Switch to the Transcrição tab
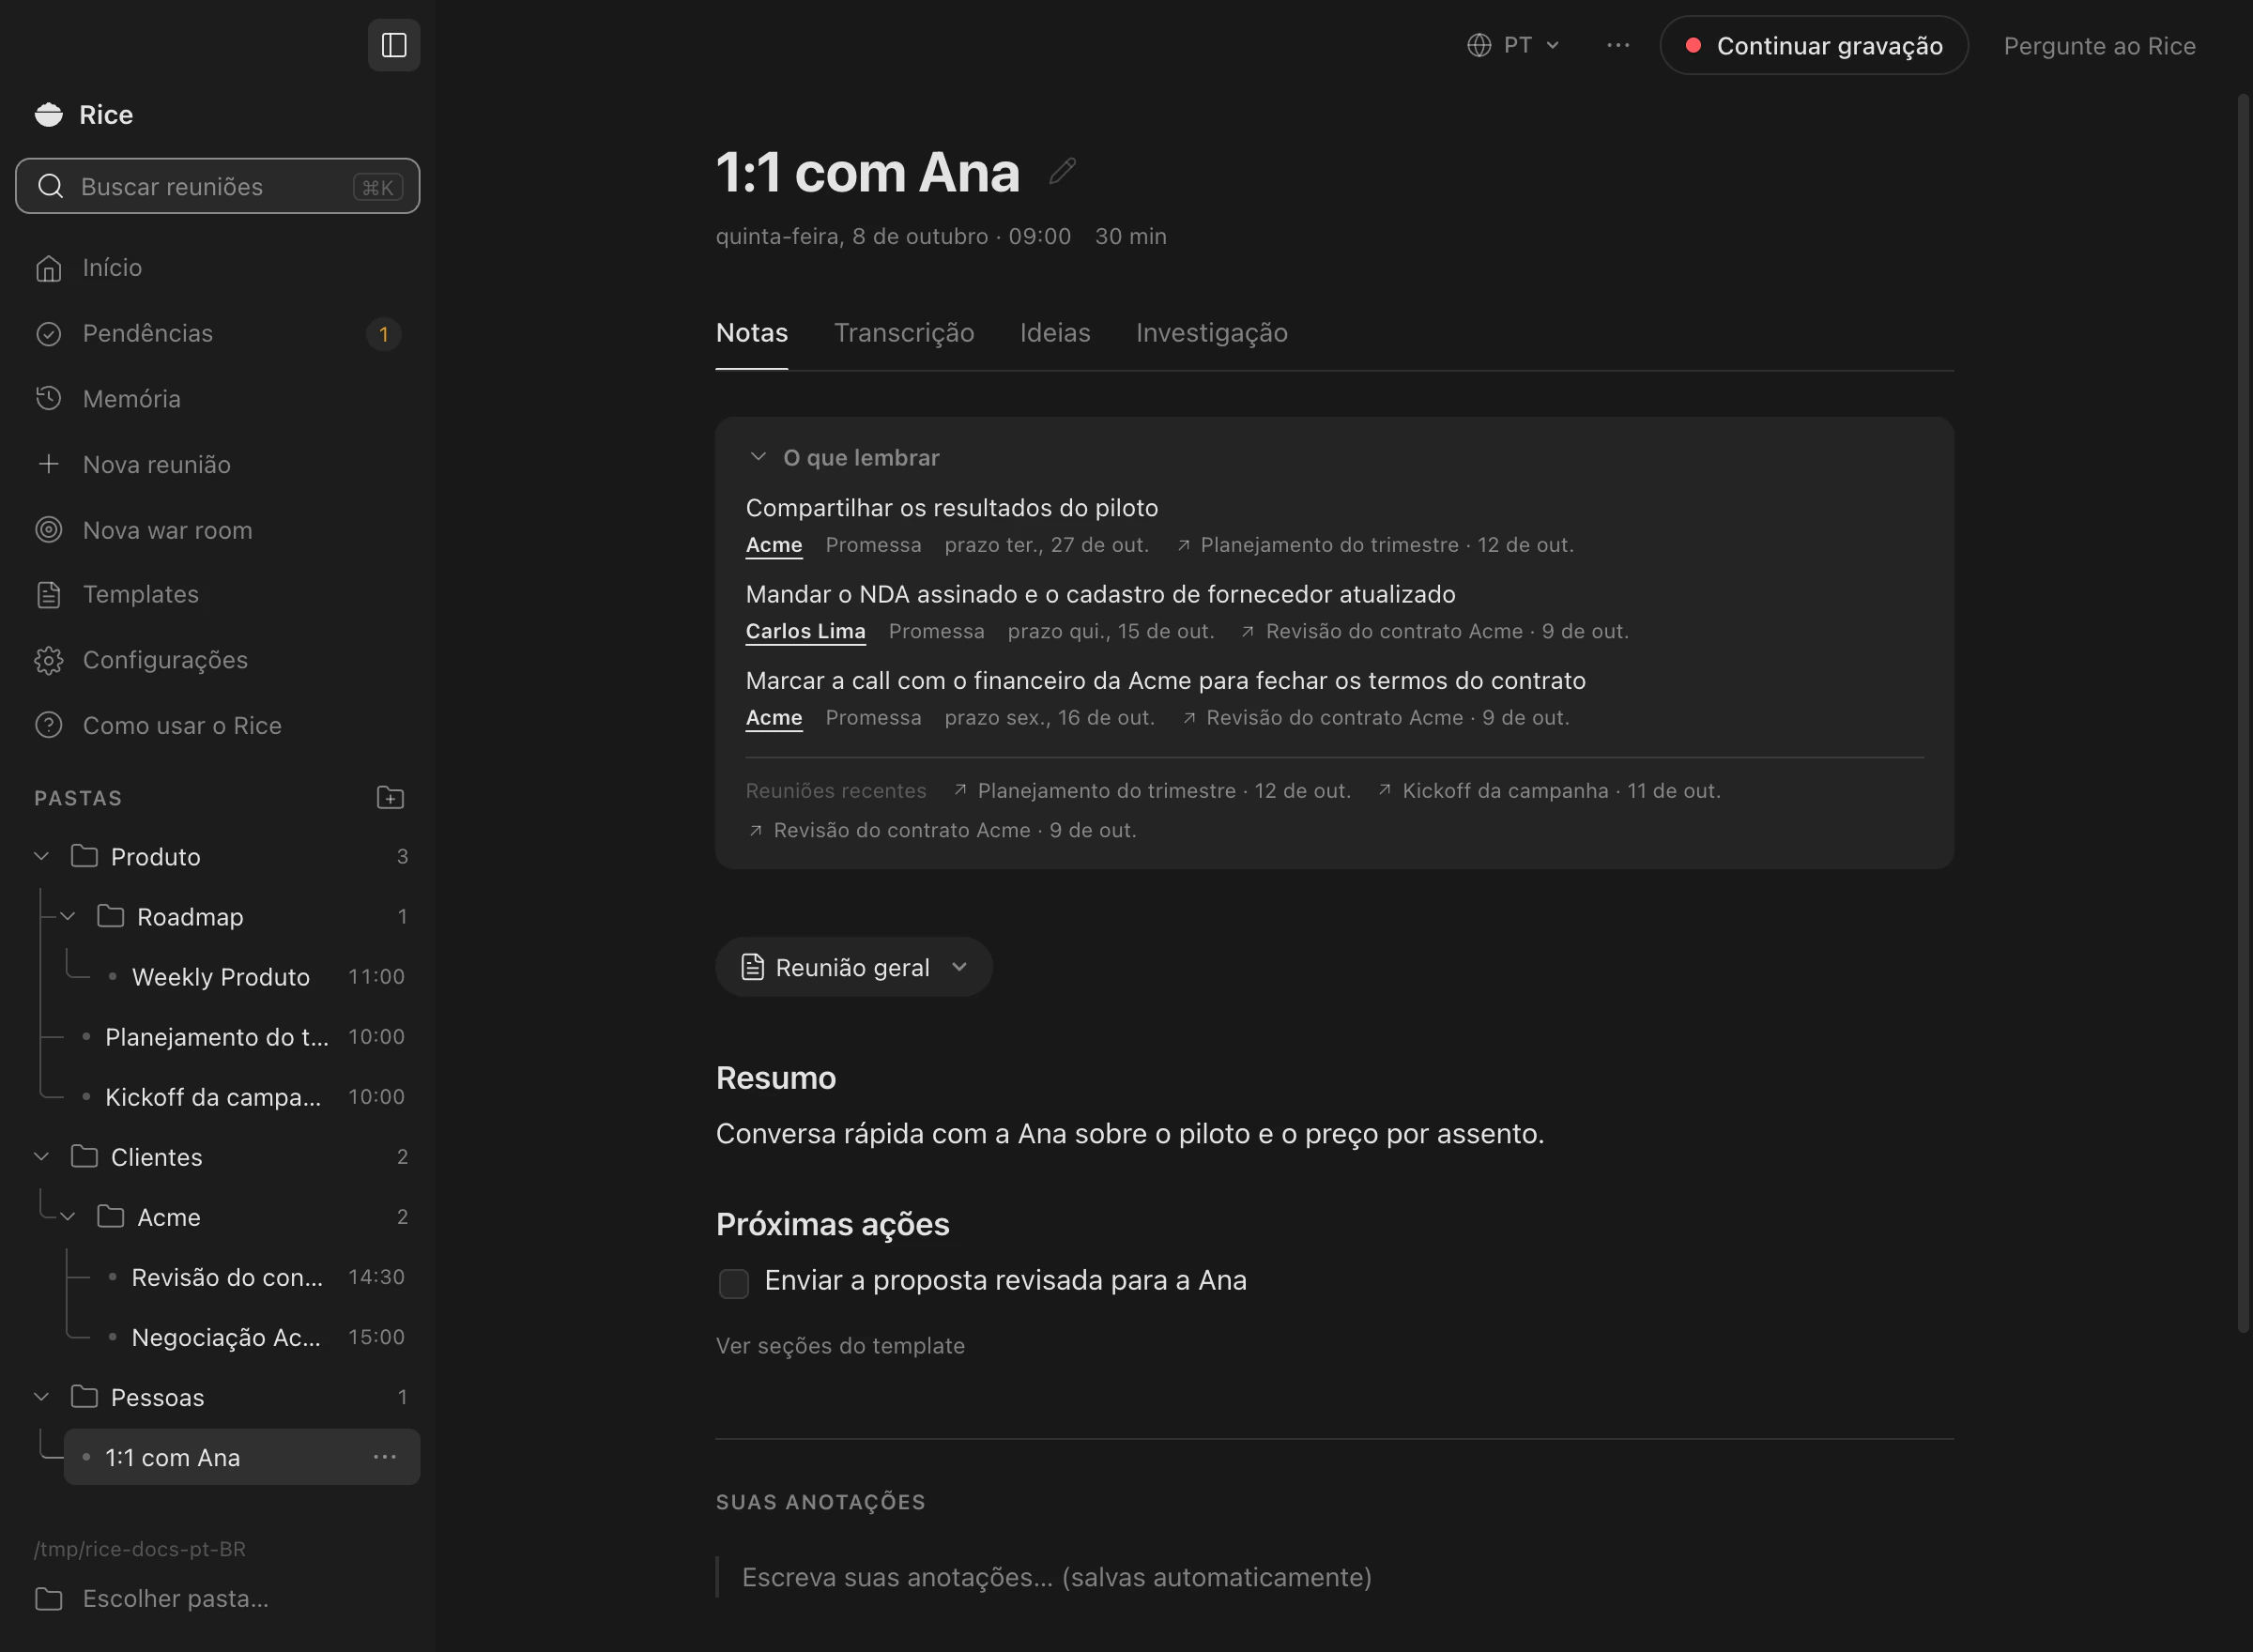 (904, 333)
